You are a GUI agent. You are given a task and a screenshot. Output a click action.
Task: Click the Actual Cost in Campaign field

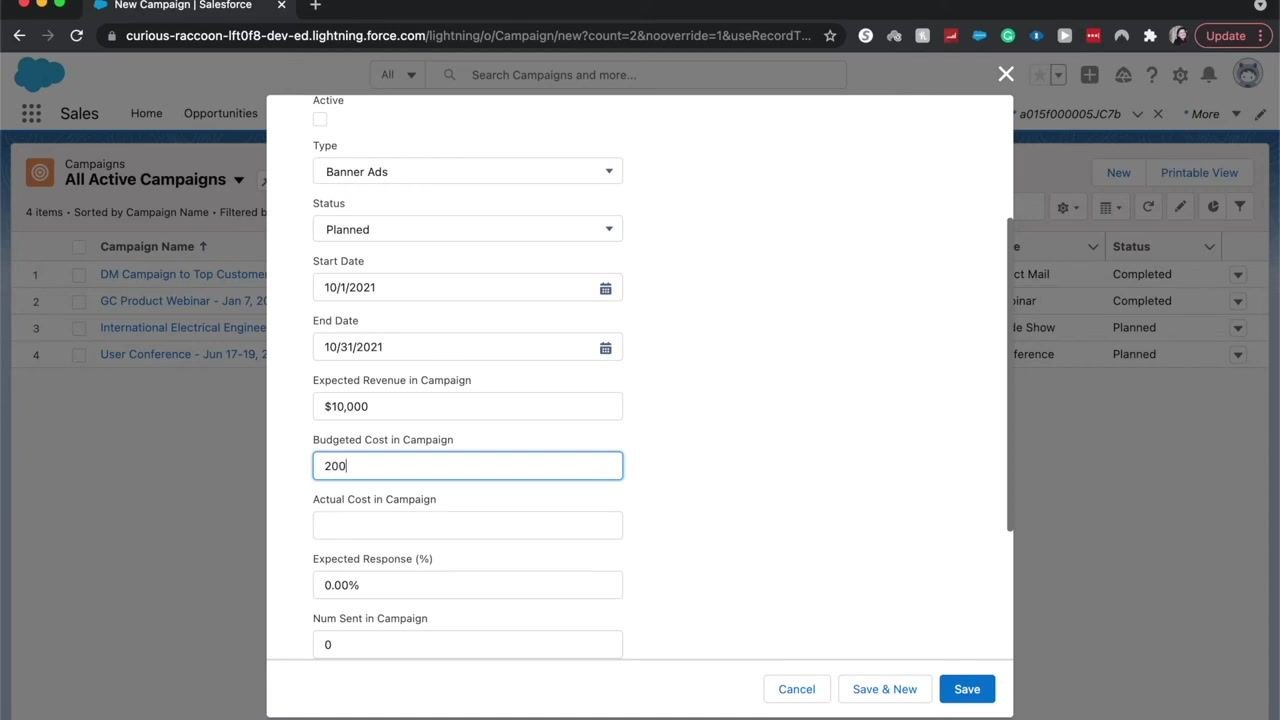pos(467,525)
